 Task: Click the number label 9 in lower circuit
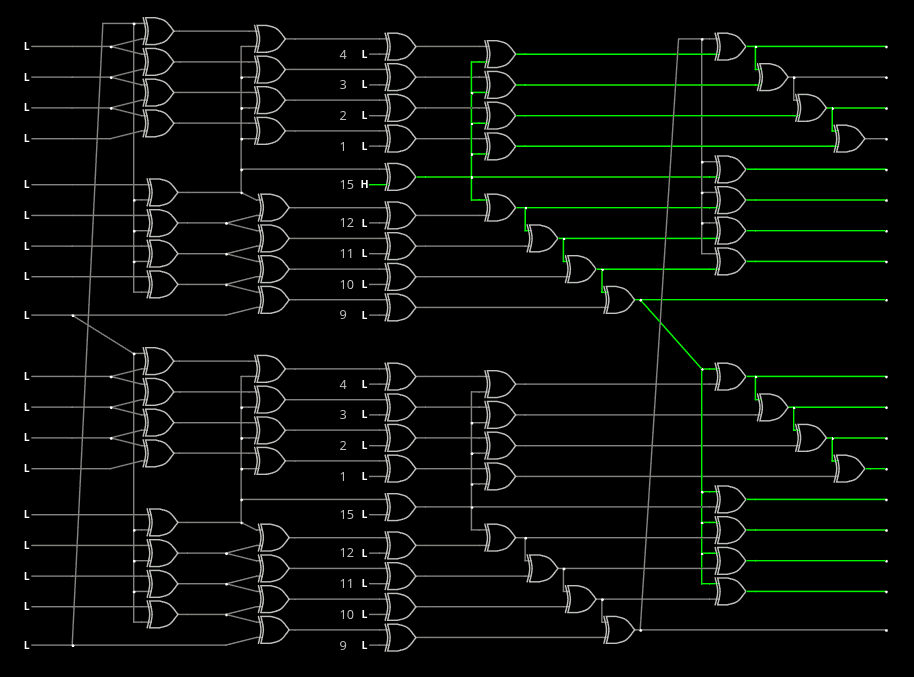tap(343, 646)
